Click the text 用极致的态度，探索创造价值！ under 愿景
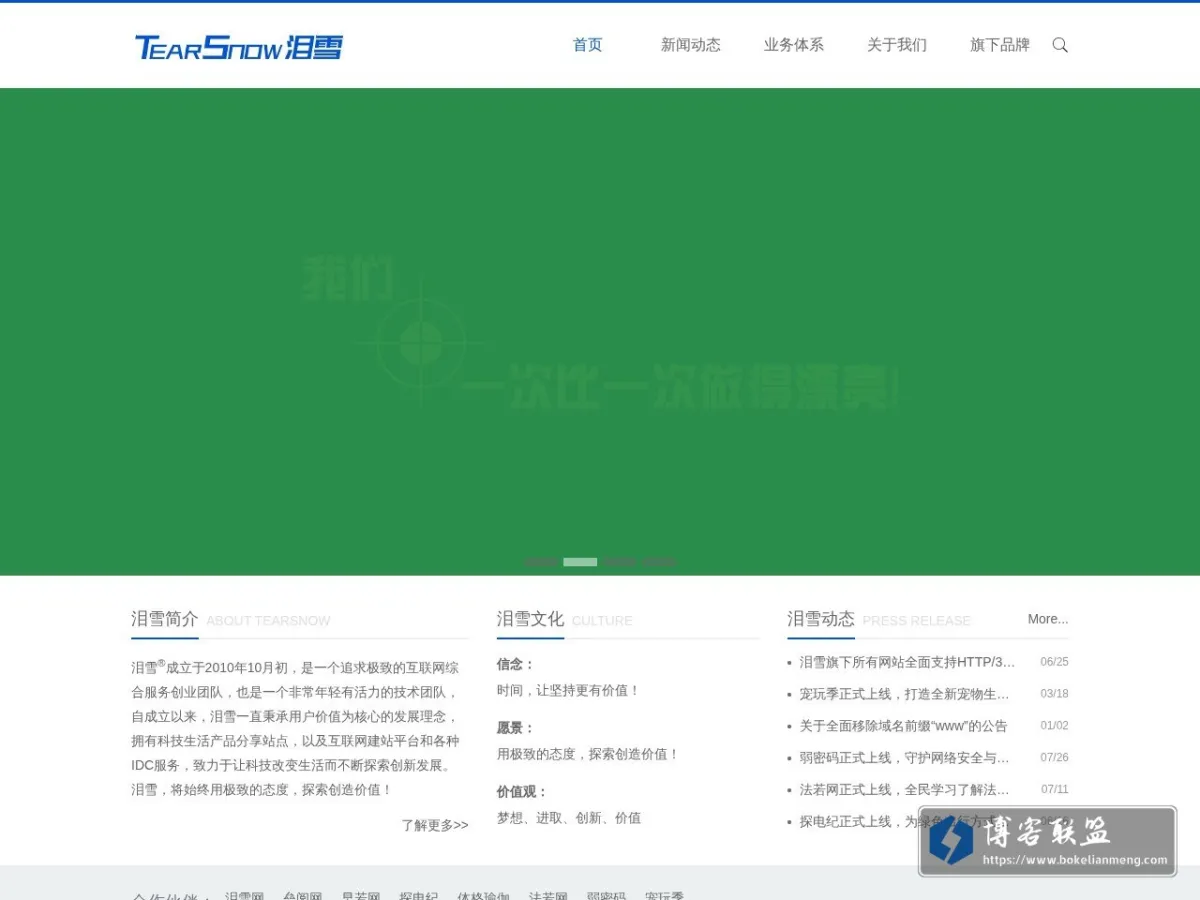The image size is (1200, 900). point(588,755)
